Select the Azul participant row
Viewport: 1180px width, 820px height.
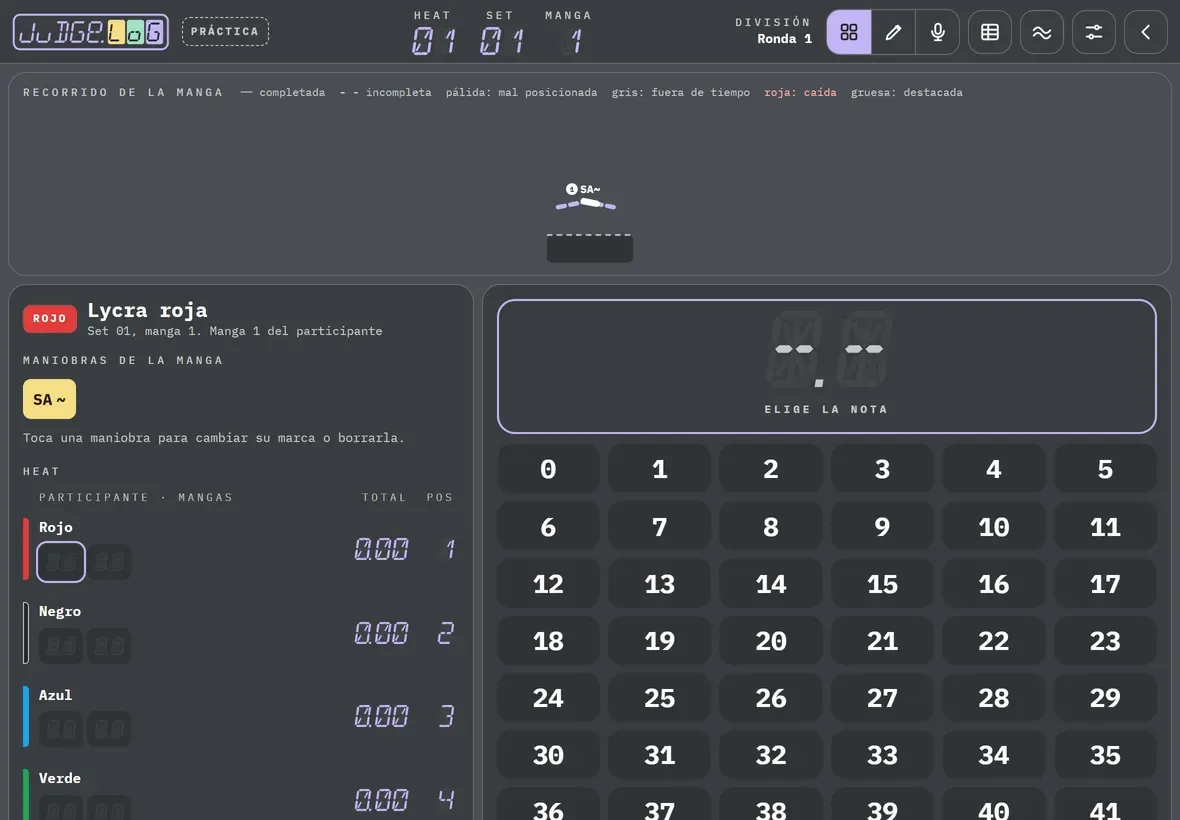[239, 716]
